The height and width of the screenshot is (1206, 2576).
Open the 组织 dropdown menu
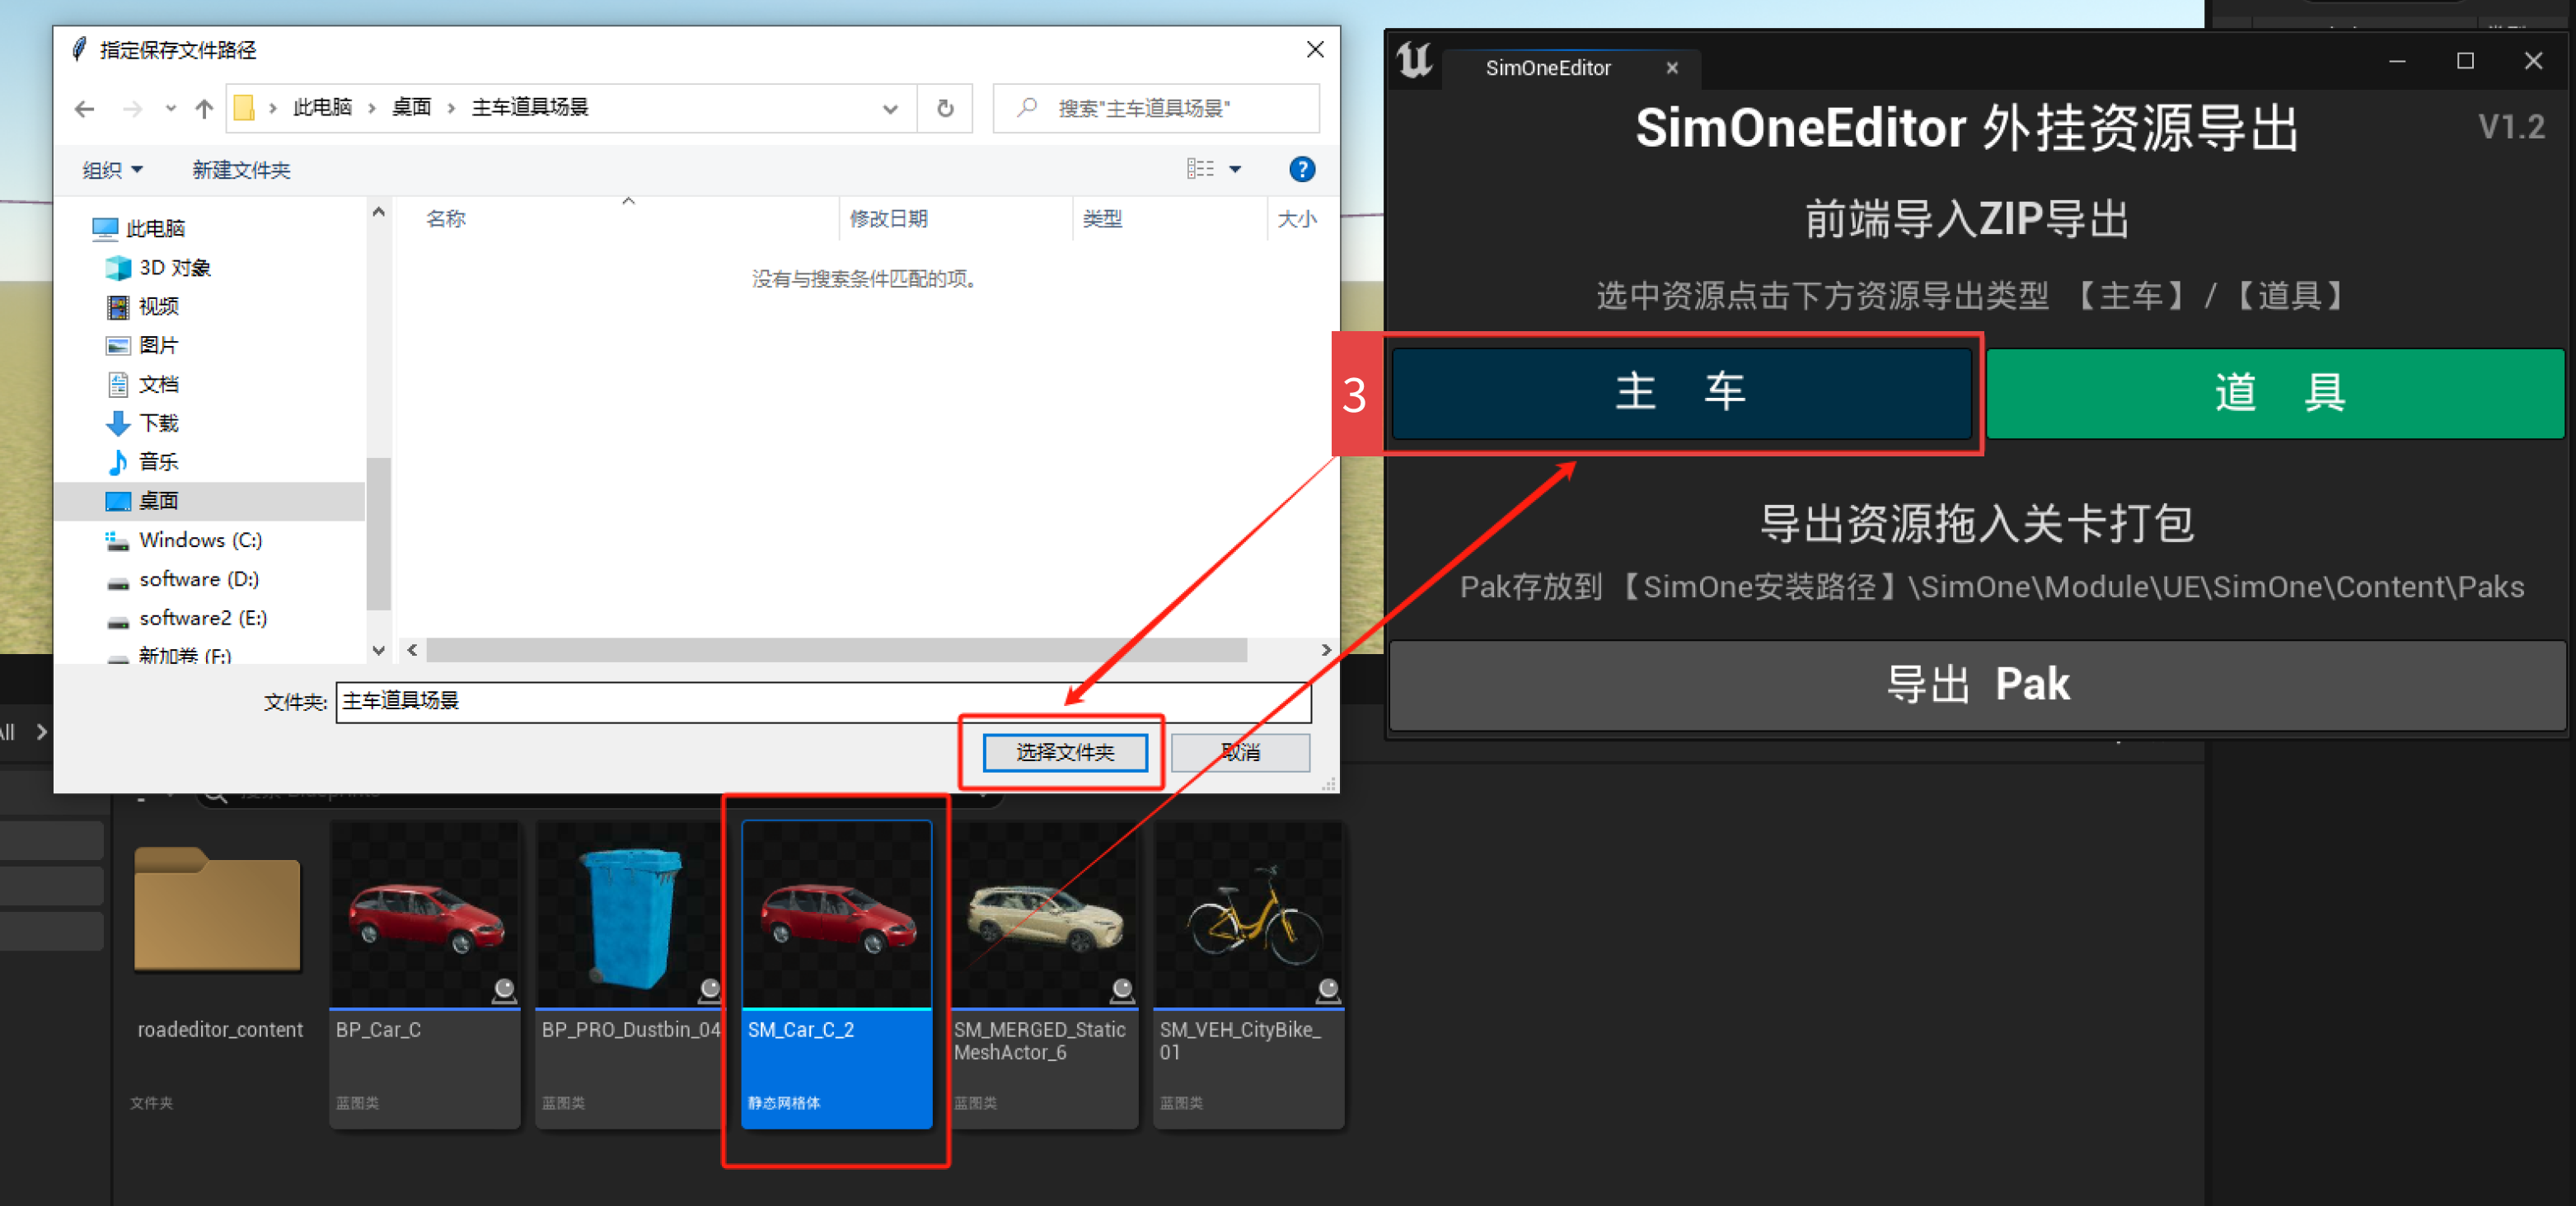112,170
